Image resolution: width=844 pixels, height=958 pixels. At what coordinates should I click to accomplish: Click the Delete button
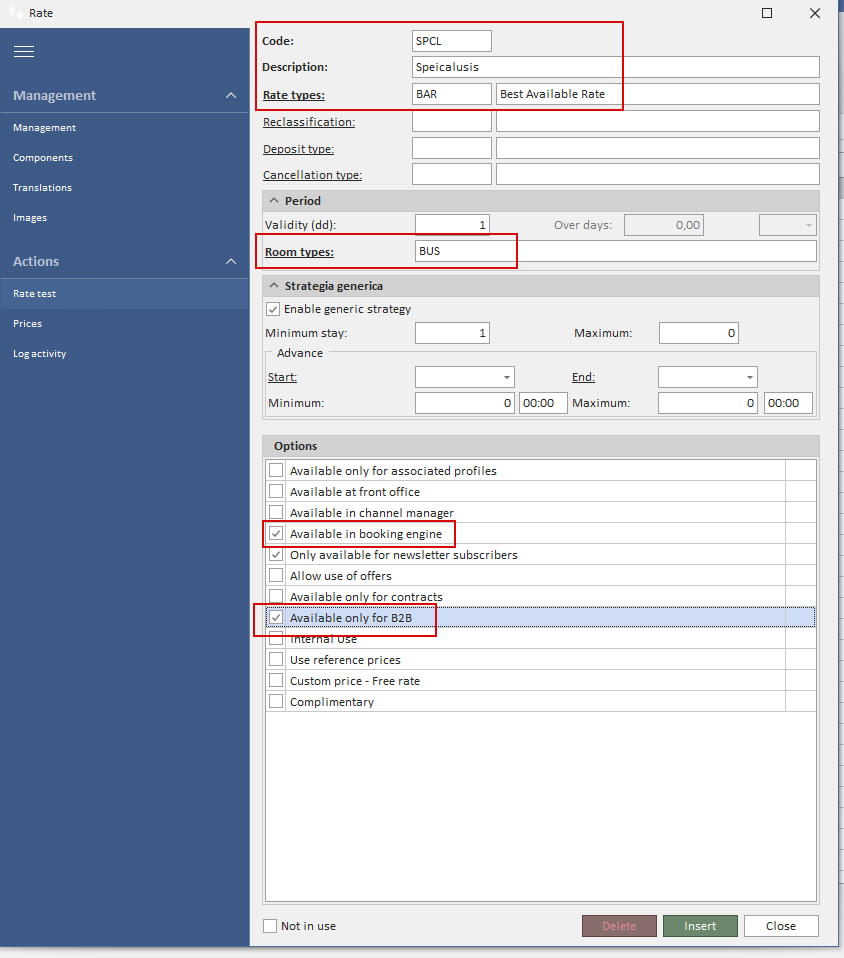click(x=619, y=926)
